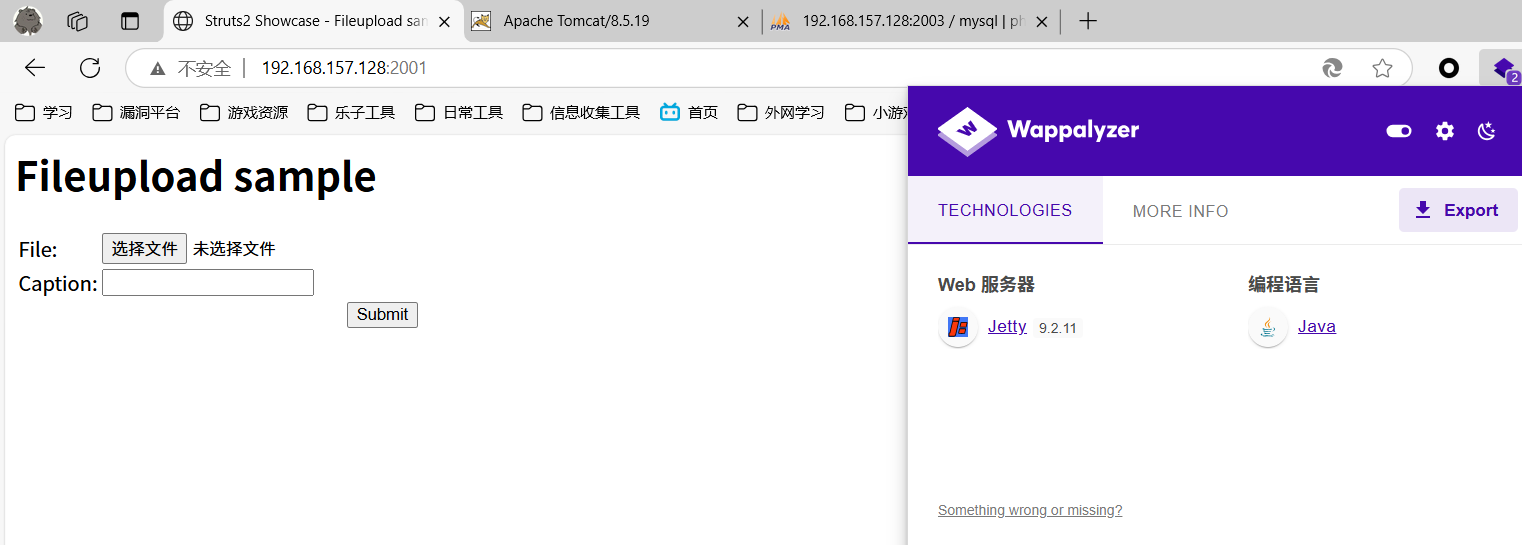Viewport: 1522px width, 545px height.
Task: Open the workspaces icon in tab bar
Action: click(x=78, y=21)
